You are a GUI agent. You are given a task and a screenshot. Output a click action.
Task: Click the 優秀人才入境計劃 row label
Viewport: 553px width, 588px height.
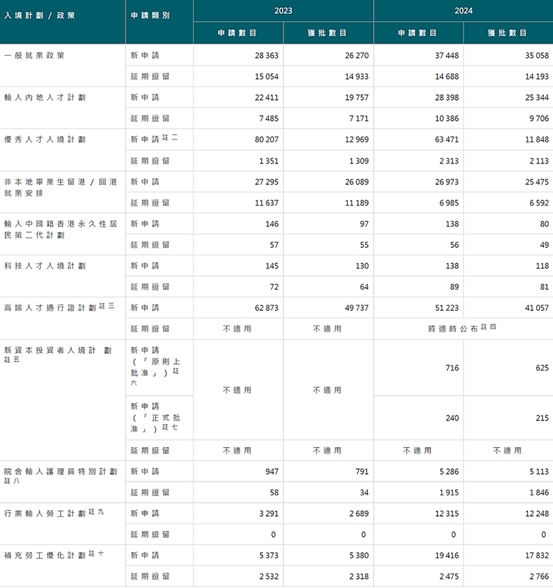[x=45, y=140]
